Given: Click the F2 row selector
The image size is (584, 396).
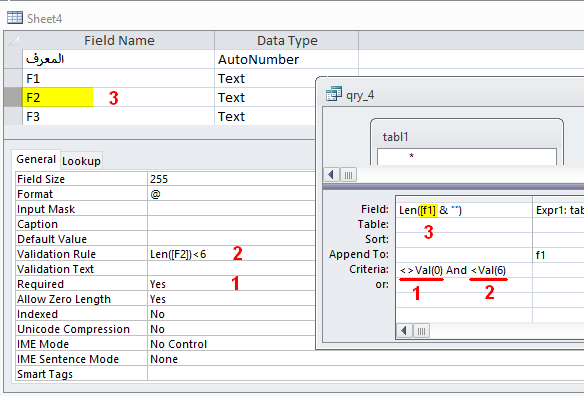Looking at the screenshot, I should pos(13,98).
